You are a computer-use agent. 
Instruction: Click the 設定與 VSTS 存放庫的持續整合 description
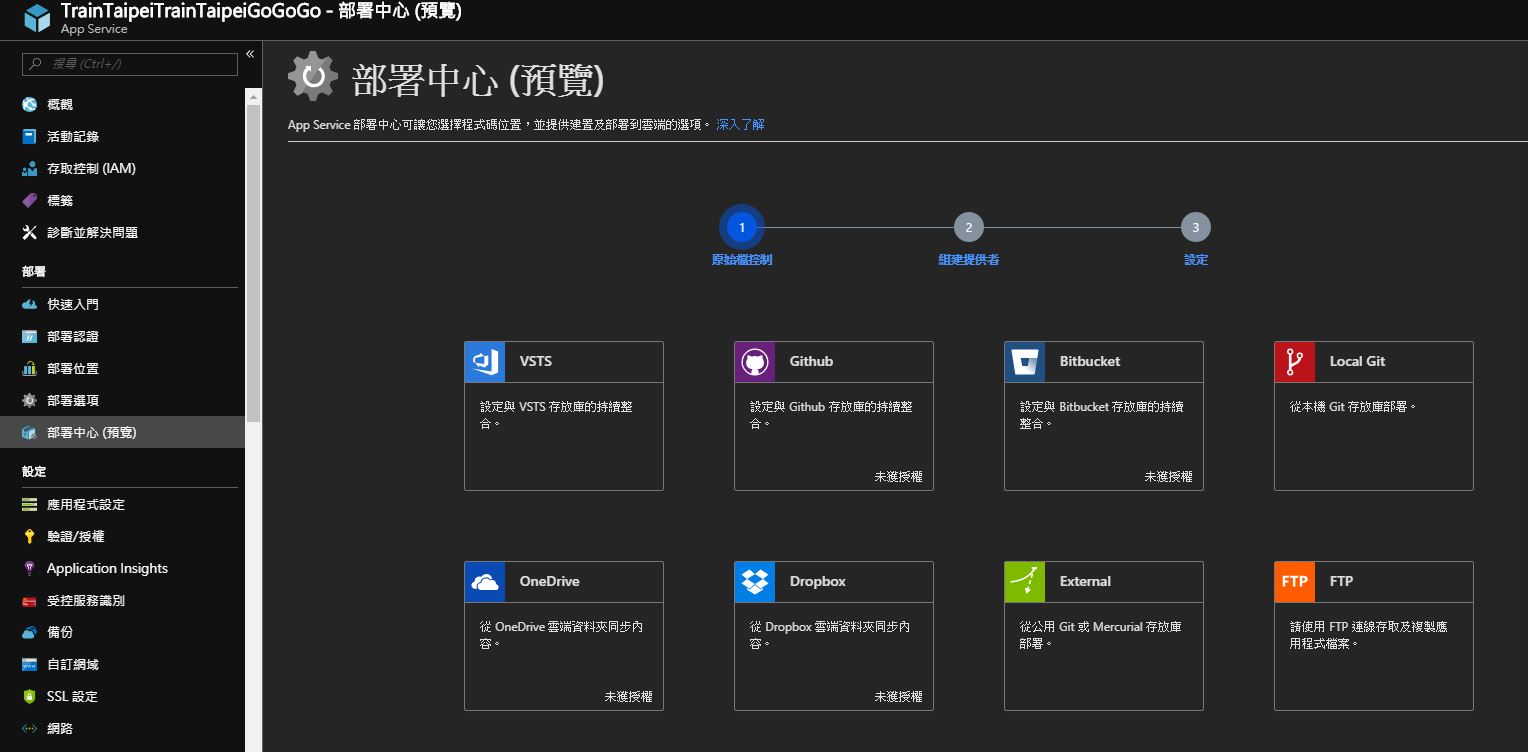pyautogui.click(x=556, y=415)
